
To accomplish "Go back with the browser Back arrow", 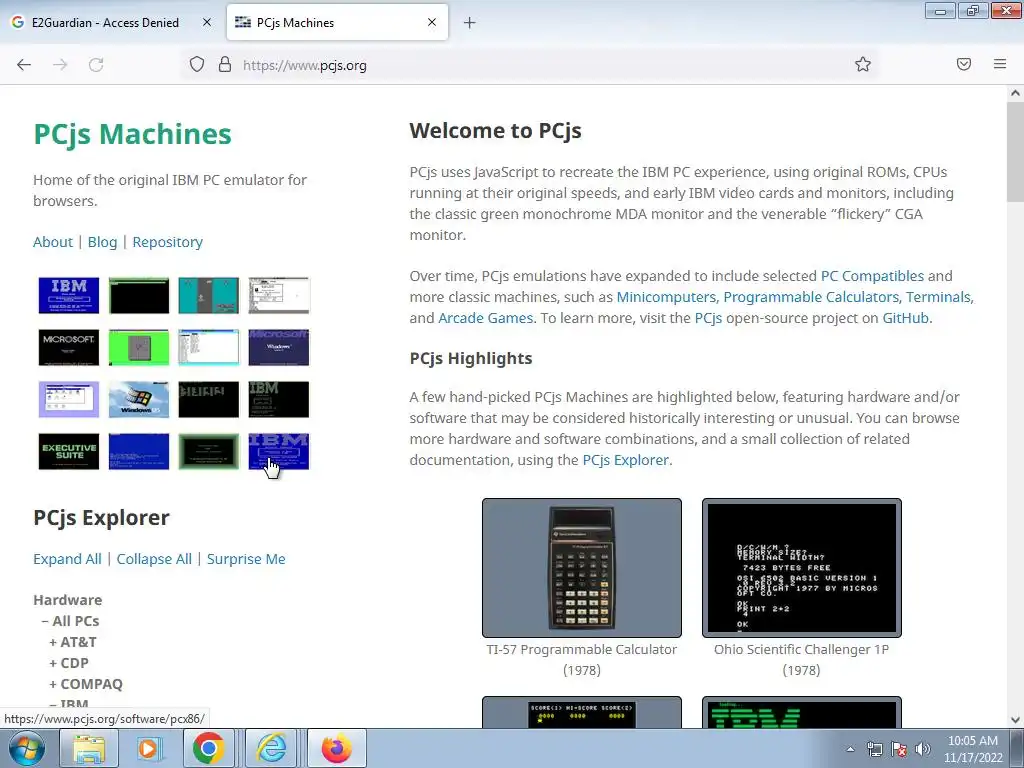I will point(24,65).
